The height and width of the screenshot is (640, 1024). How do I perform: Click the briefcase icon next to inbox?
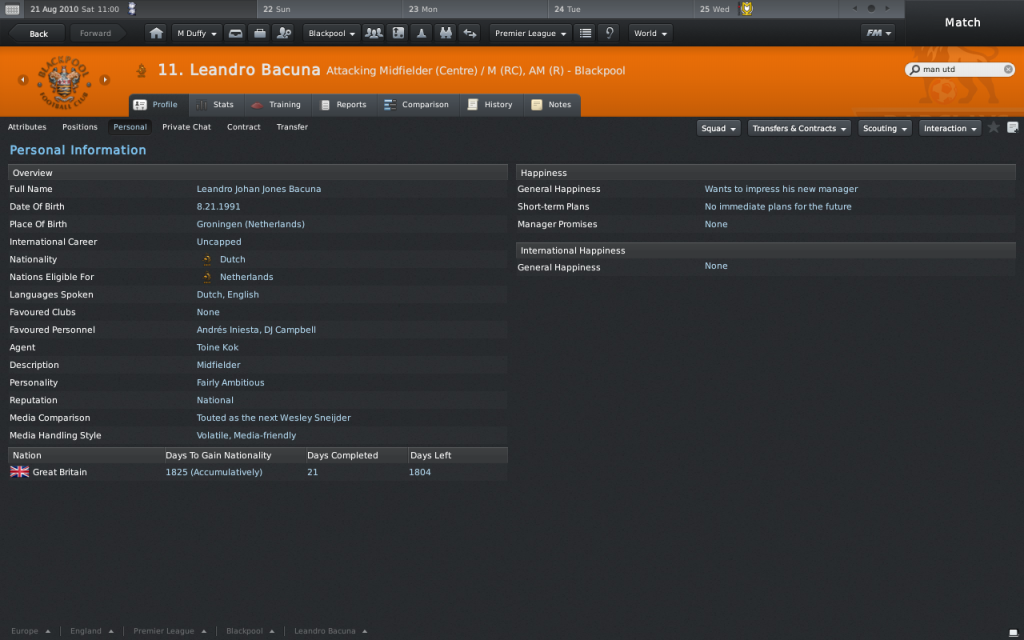pos(260,33)
